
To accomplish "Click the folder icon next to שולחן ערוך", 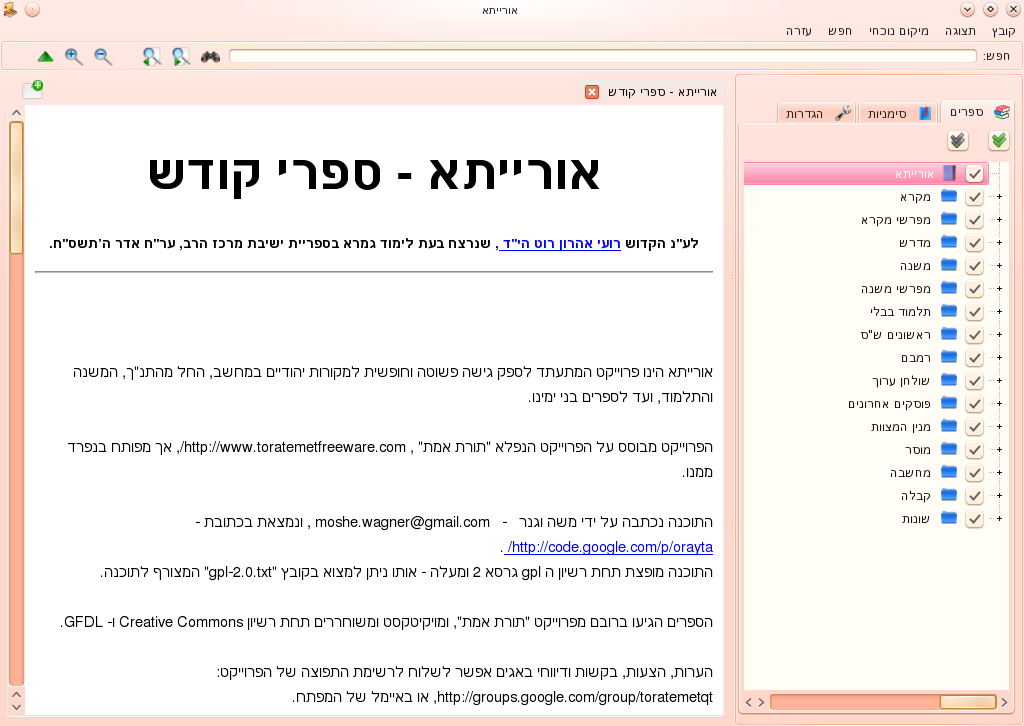I will click(x=949, y=380).
